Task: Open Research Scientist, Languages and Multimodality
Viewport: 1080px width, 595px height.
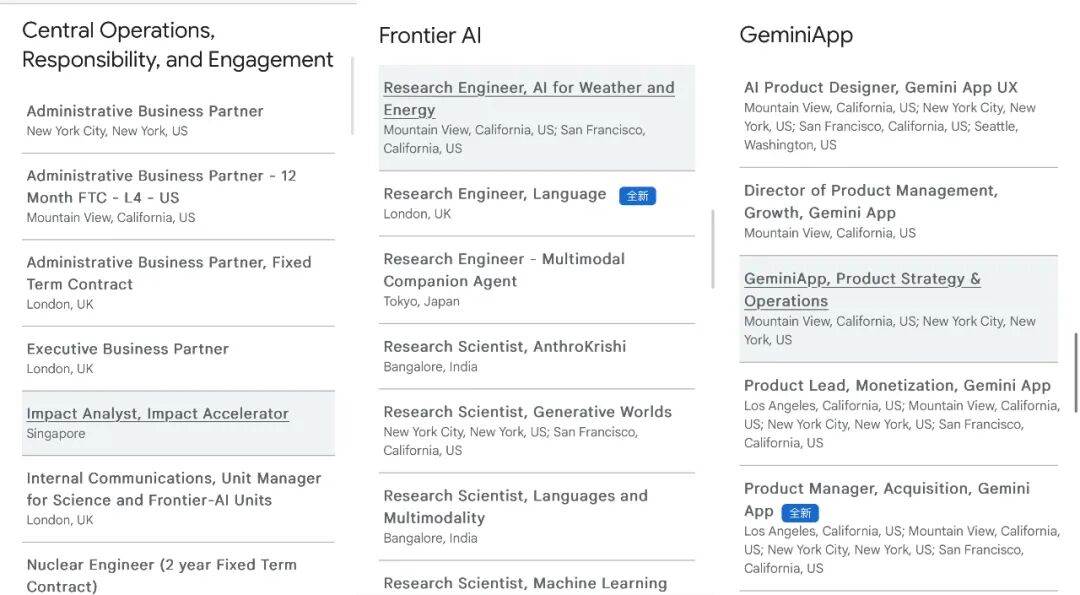Action: click(x=515, y=507)
